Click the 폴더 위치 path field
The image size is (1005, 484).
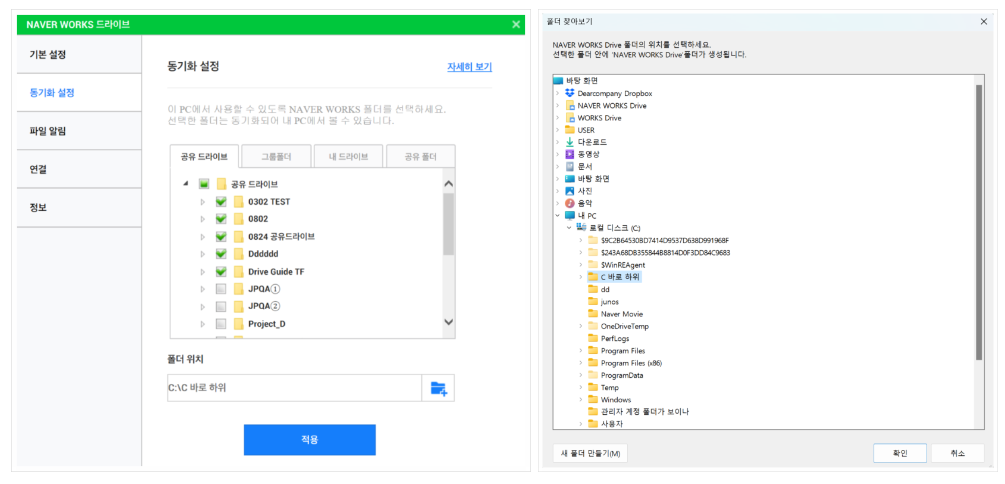tap(295, 388)
